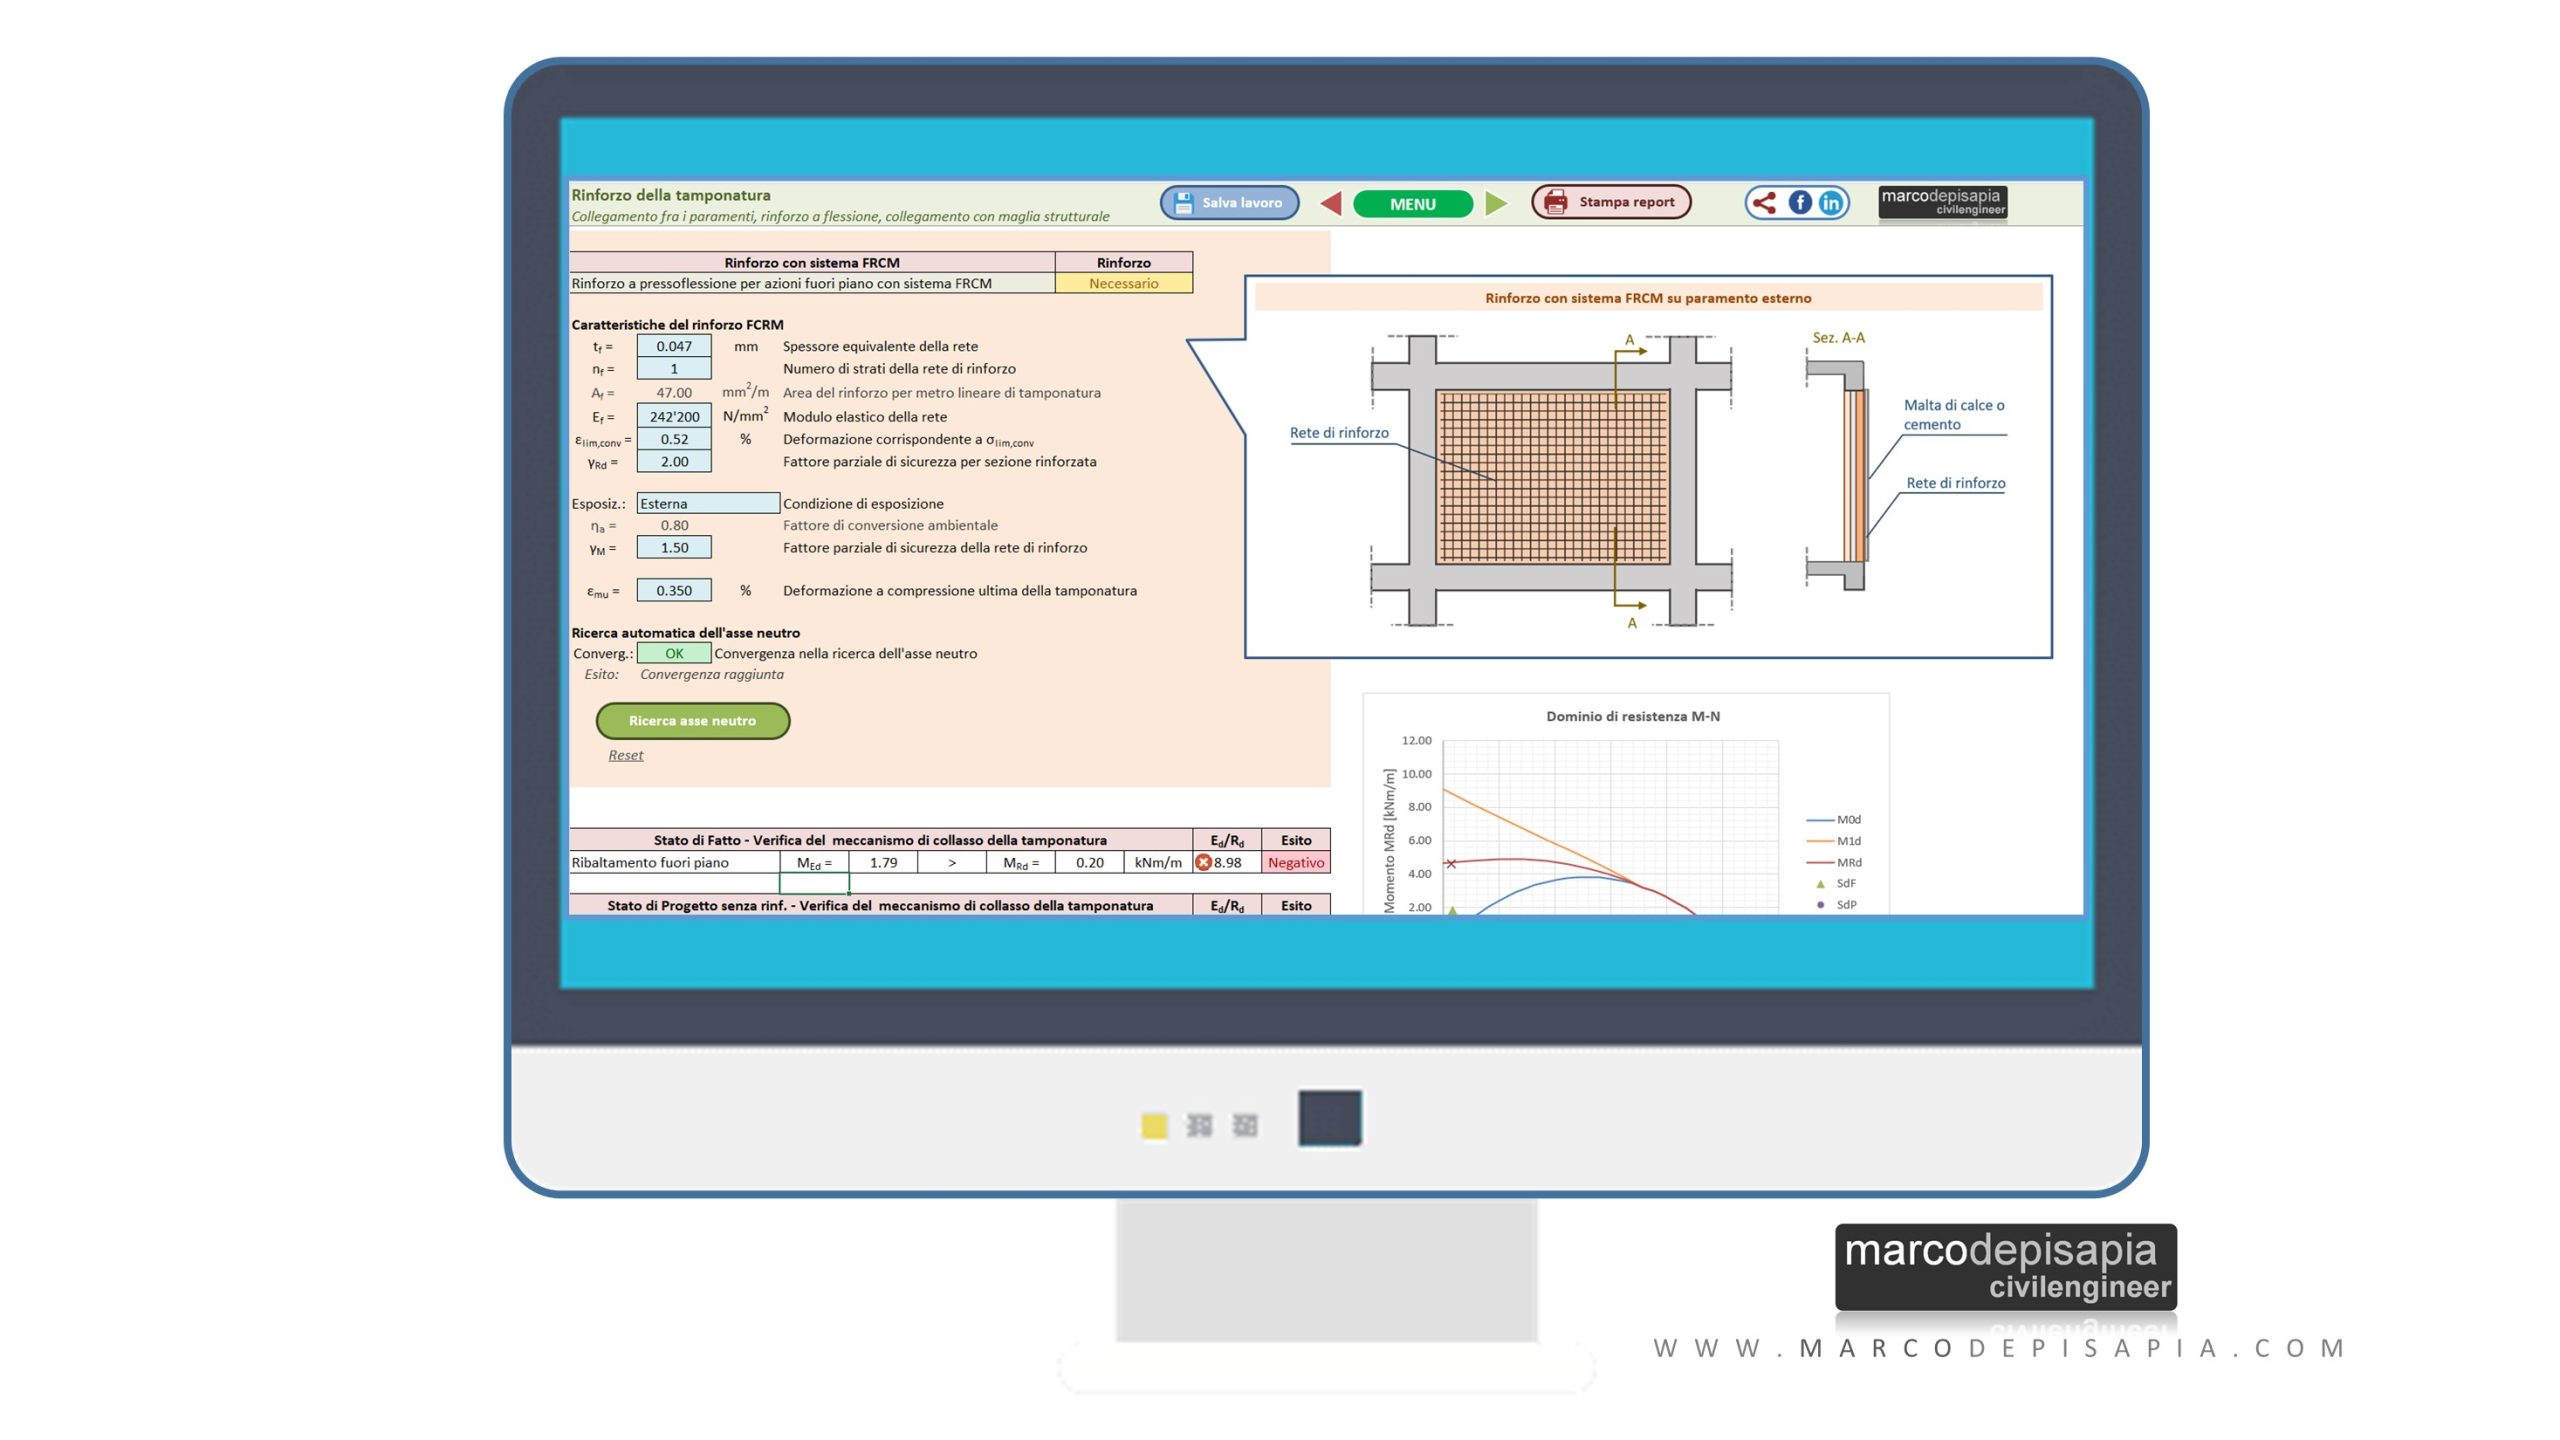2560x1440 pixels.
Task: Click the ηa value 0.80
Action: tap(674, 526)
